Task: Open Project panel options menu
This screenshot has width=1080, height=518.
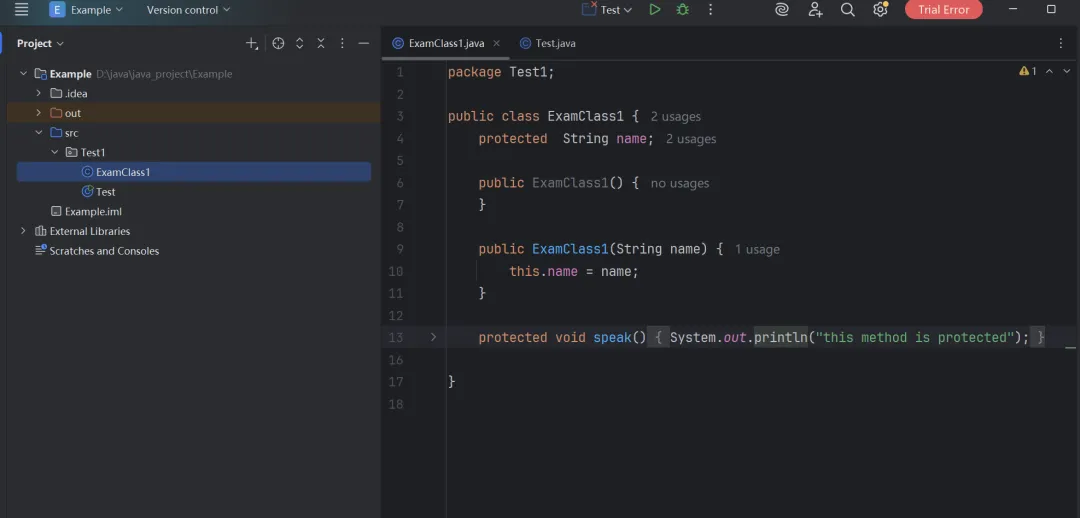Action: coord(342,43)
